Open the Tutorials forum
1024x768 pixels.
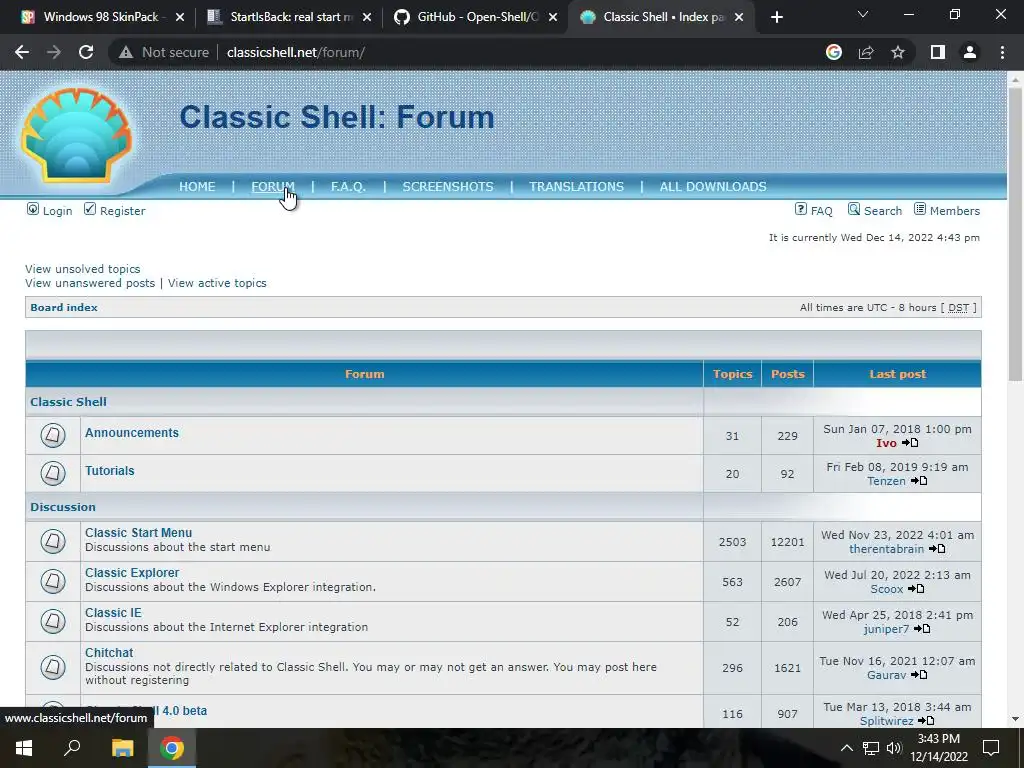[110, 471]
